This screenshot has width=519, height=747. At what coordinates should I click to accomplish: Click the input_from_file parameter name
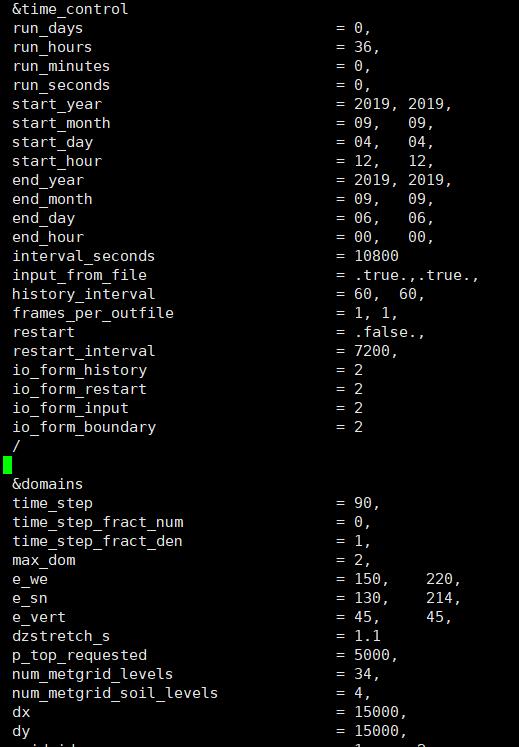pos(80,275)
